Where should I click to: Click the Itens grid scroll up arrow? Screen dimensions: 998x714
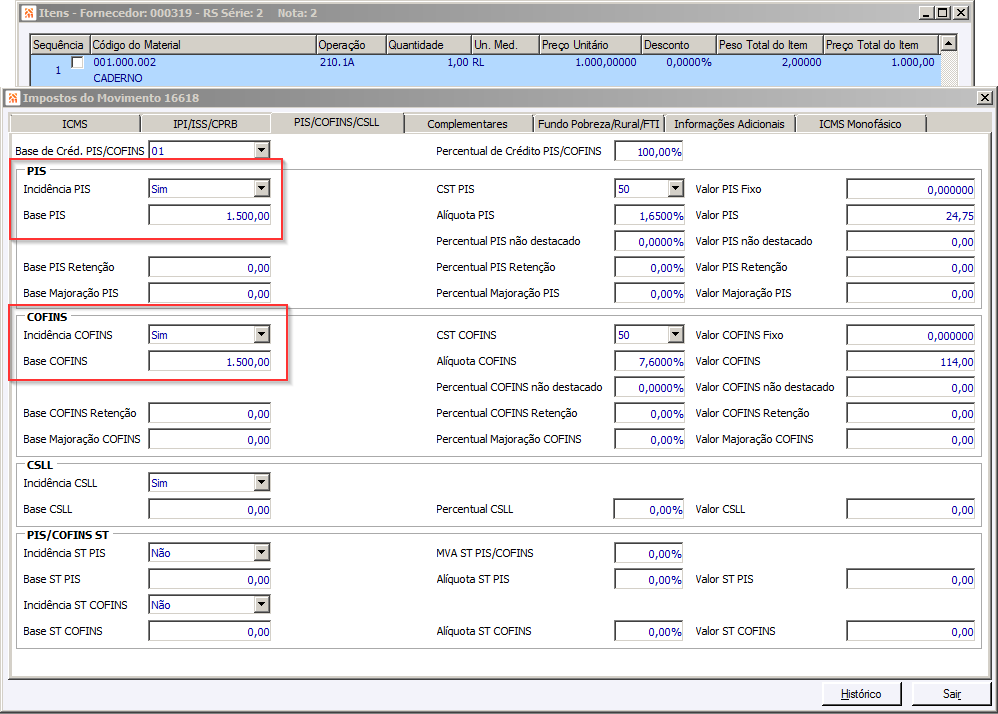coord(948,43)
